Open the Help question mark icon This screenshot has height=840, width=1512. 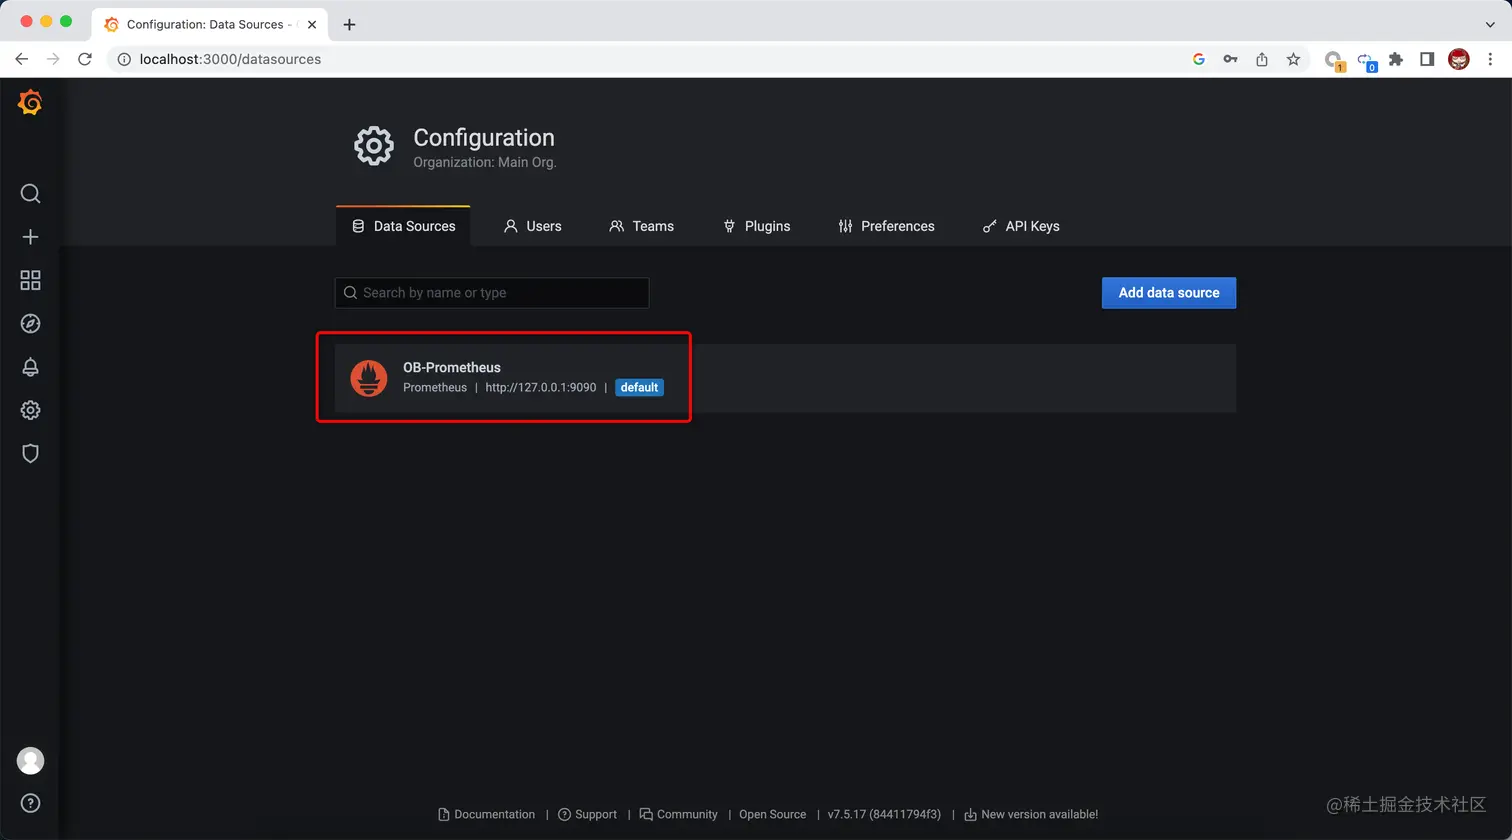30,803
